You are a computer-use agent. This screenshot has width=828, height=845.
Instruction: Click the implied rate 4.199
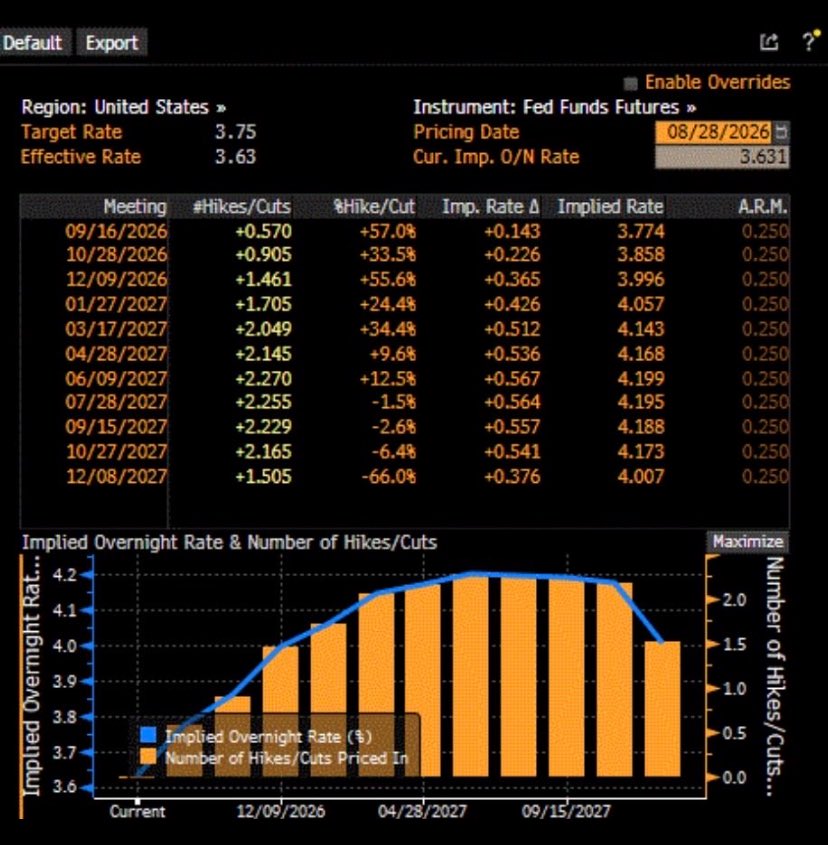click(x=640, y=378)
